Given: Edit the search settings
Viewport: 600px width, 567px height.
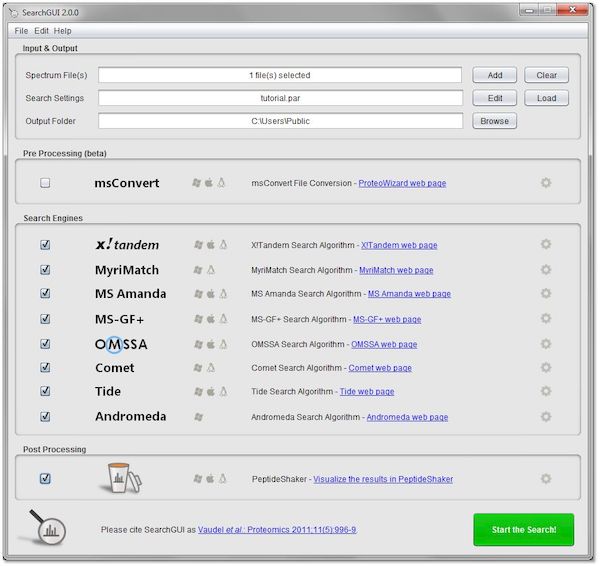Looking at the screenshot, I should click(494, 98).
